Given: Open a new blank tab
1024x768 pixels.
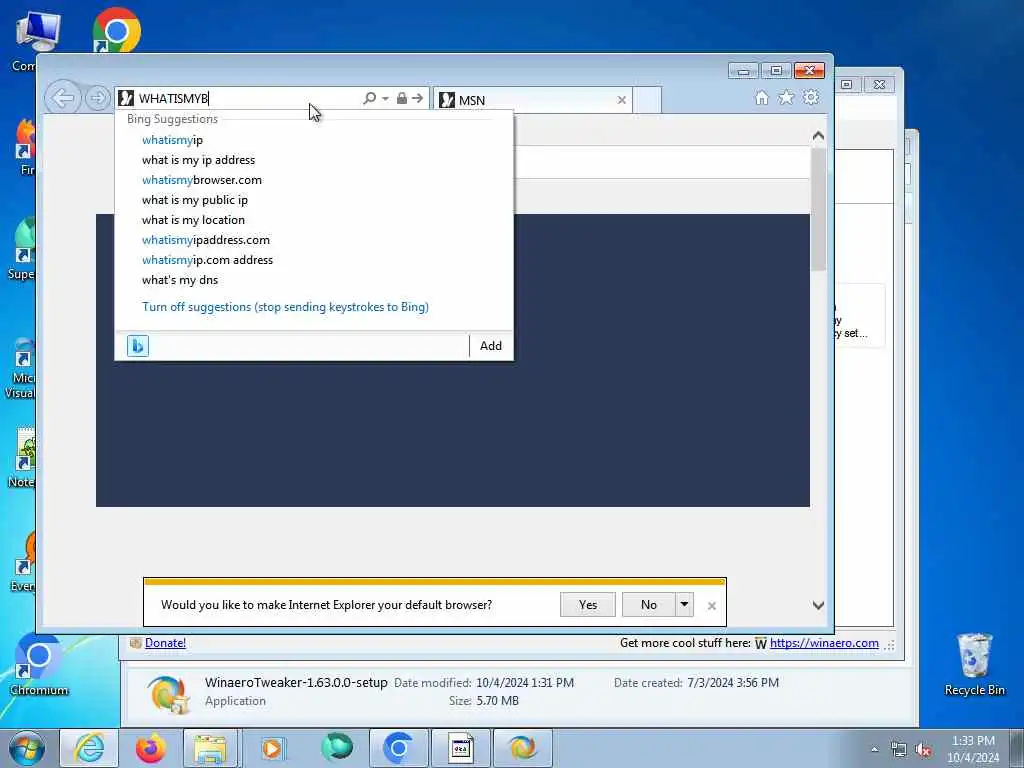Looking at the screenshot, I should (647, 100).
